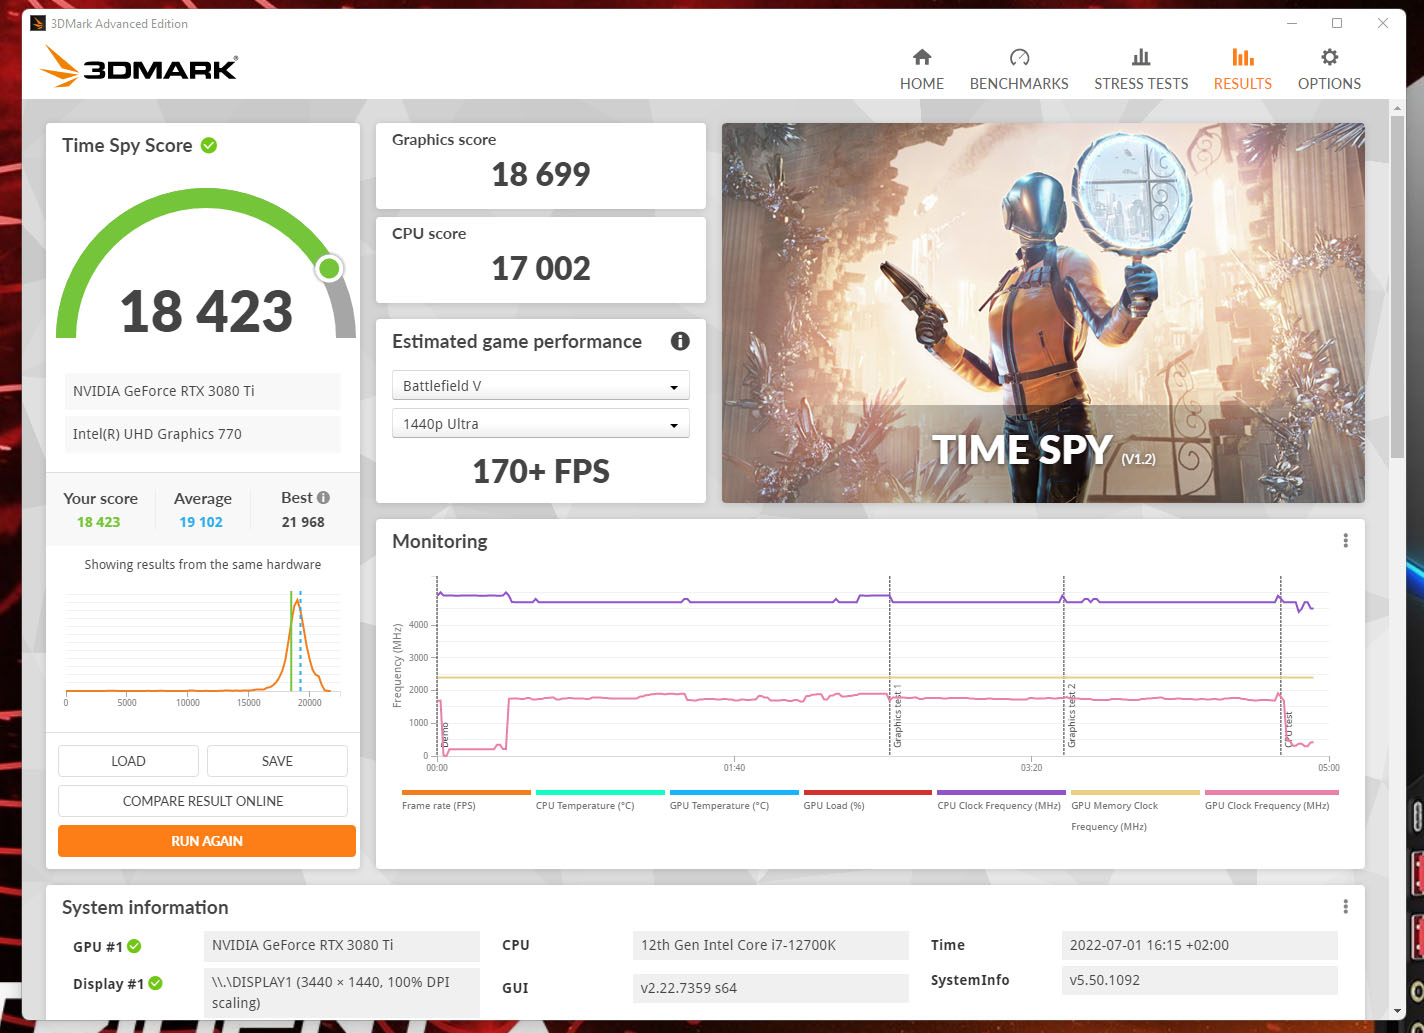Click the 3DMark title bar app icon
This screenshot has width=1424, height=1033.
coord(38,23)
